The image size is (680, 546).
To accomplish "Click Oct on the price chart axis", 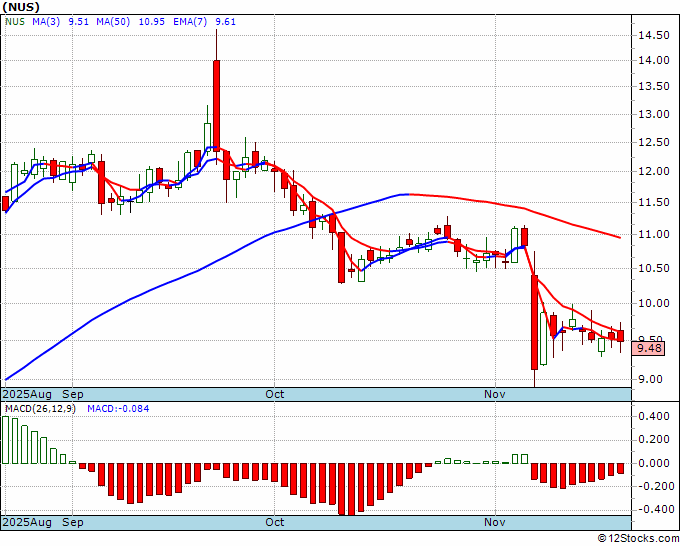I will [x=275, y=395].
